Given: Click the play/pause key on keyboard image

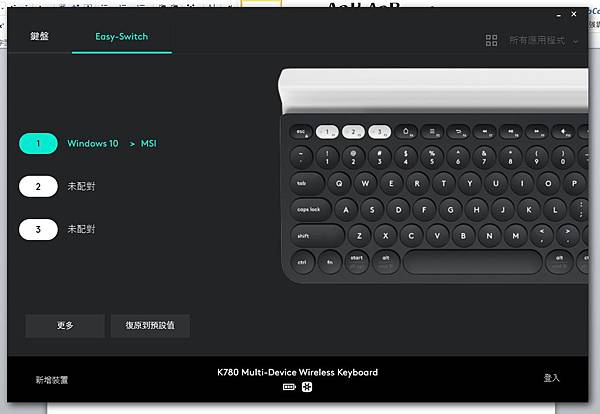Looking at the screenshot, I should tap(511, 132).
